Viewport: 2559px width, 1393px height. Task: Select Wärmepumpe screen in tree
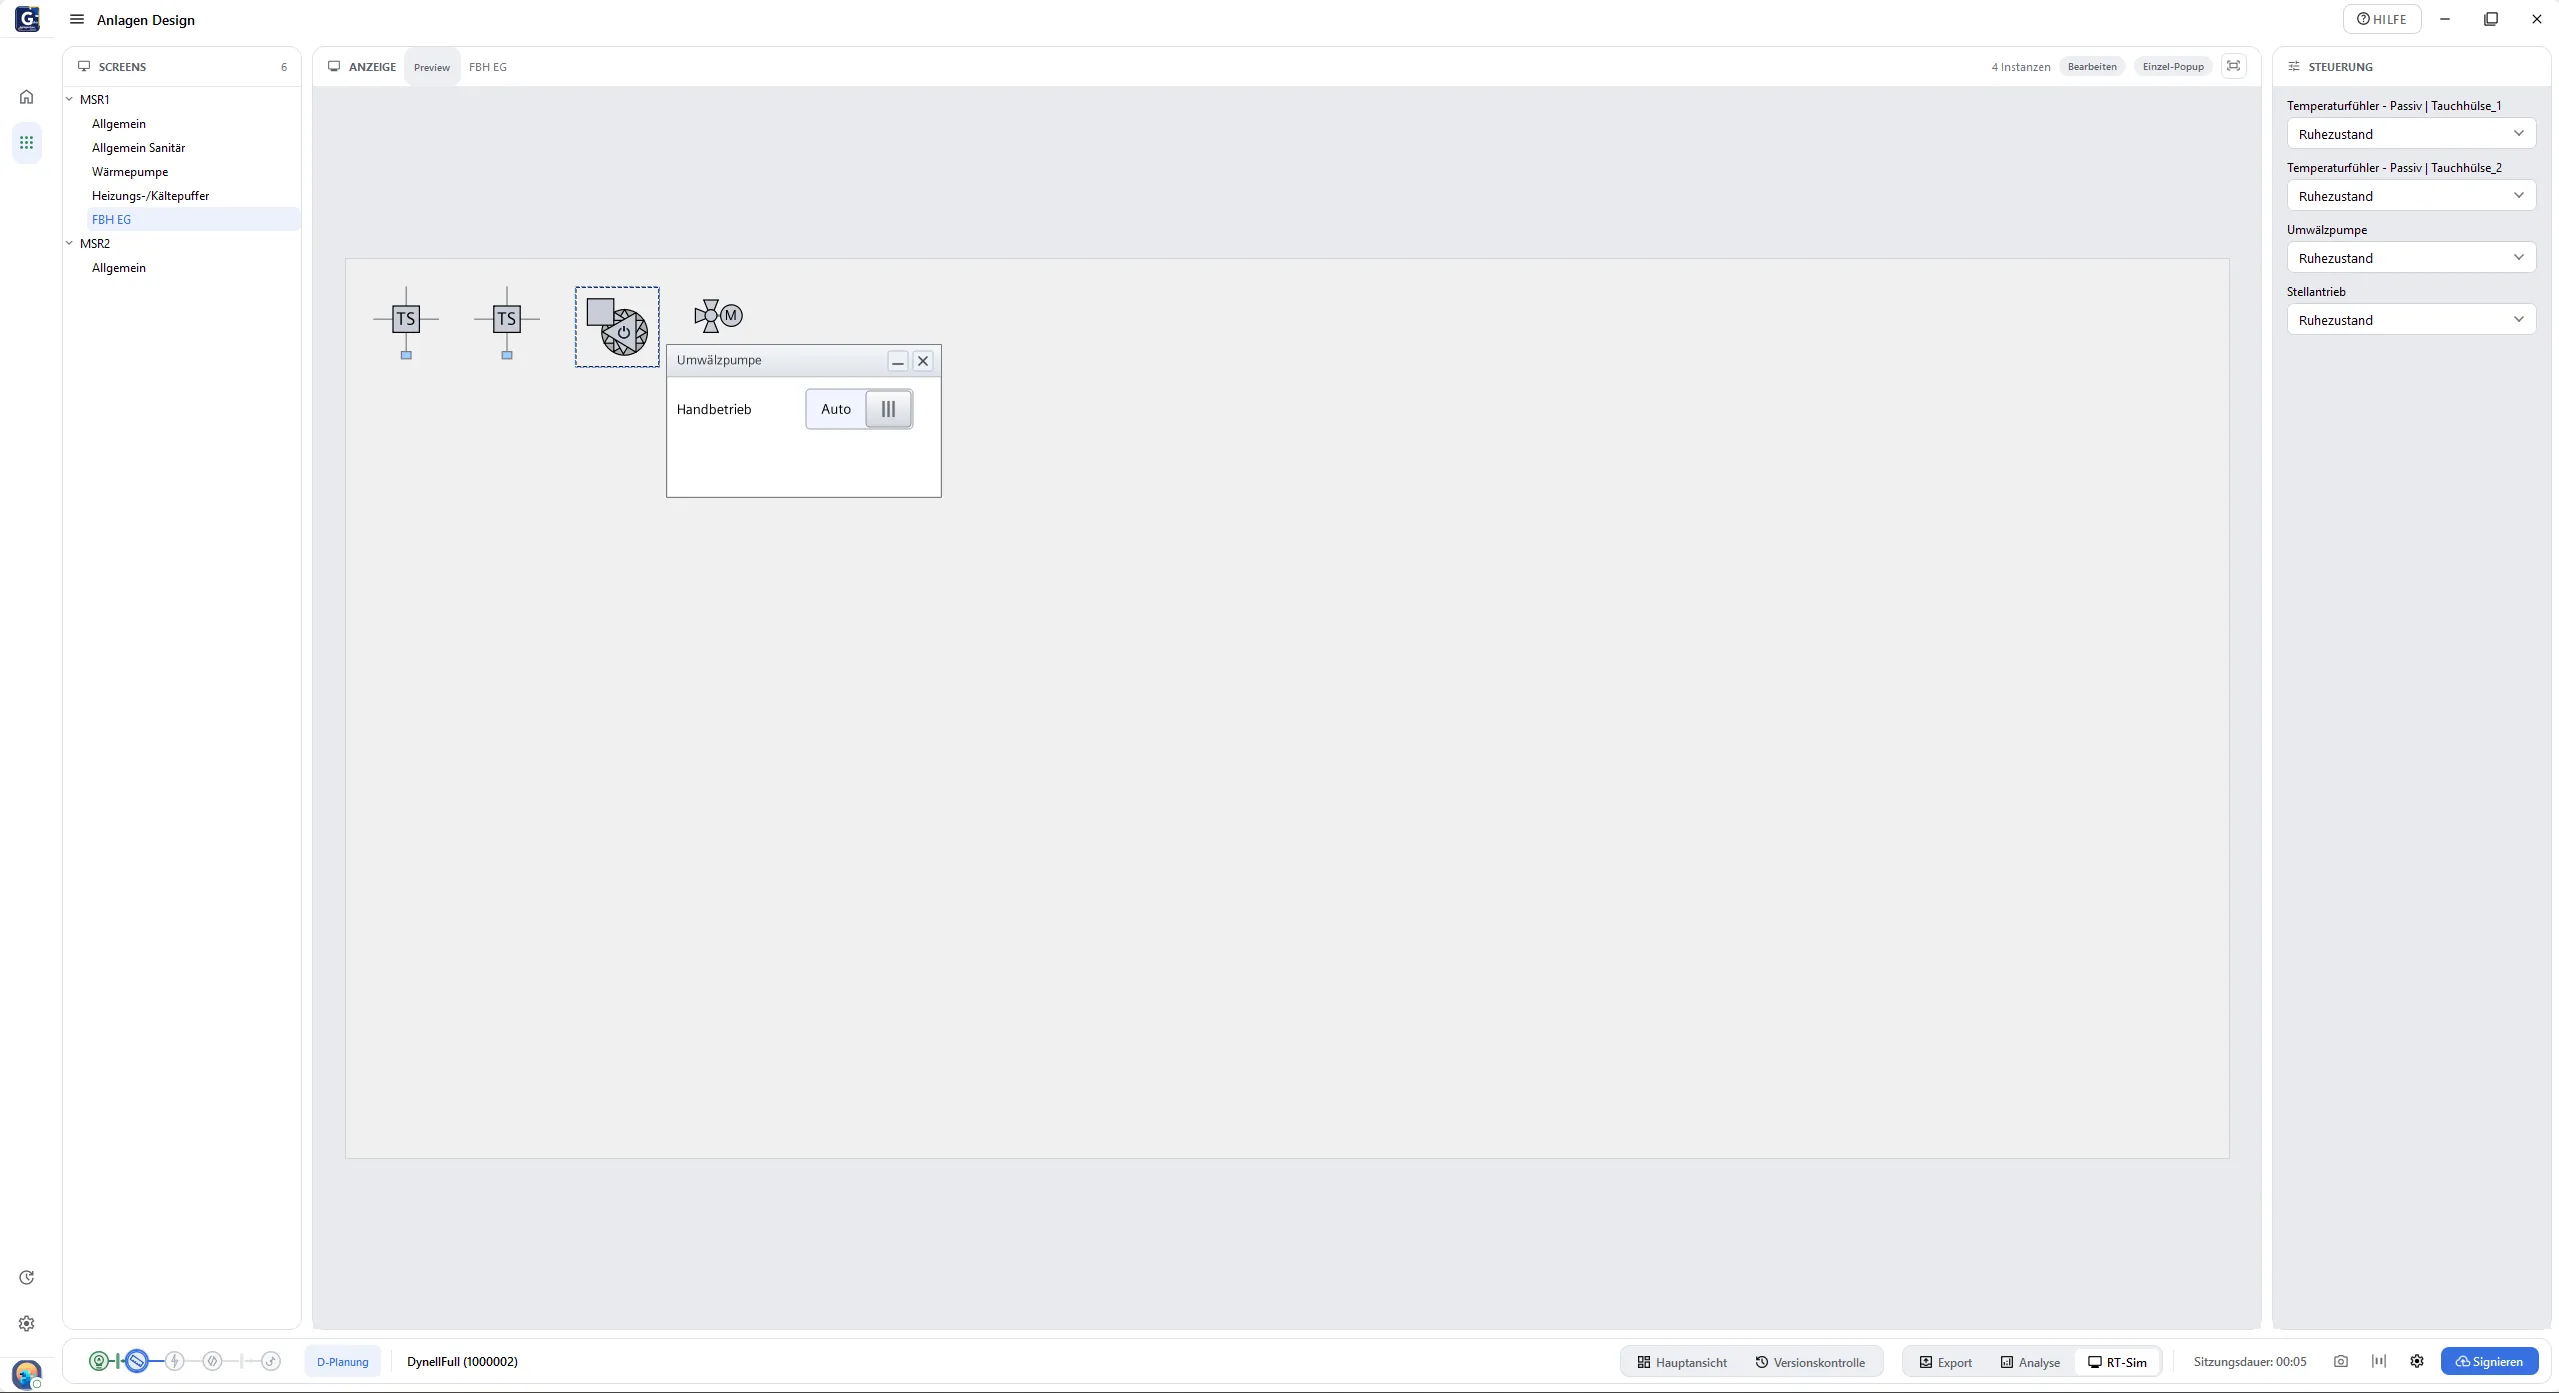130,171
